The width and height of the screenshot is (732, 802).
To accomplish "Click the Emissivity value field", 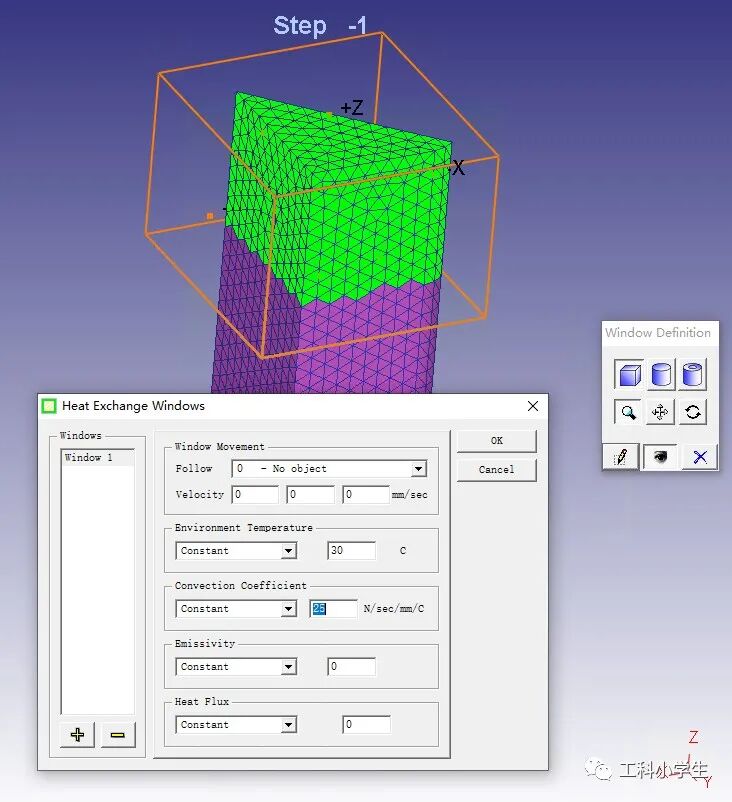I will click(x=351, y=666).
